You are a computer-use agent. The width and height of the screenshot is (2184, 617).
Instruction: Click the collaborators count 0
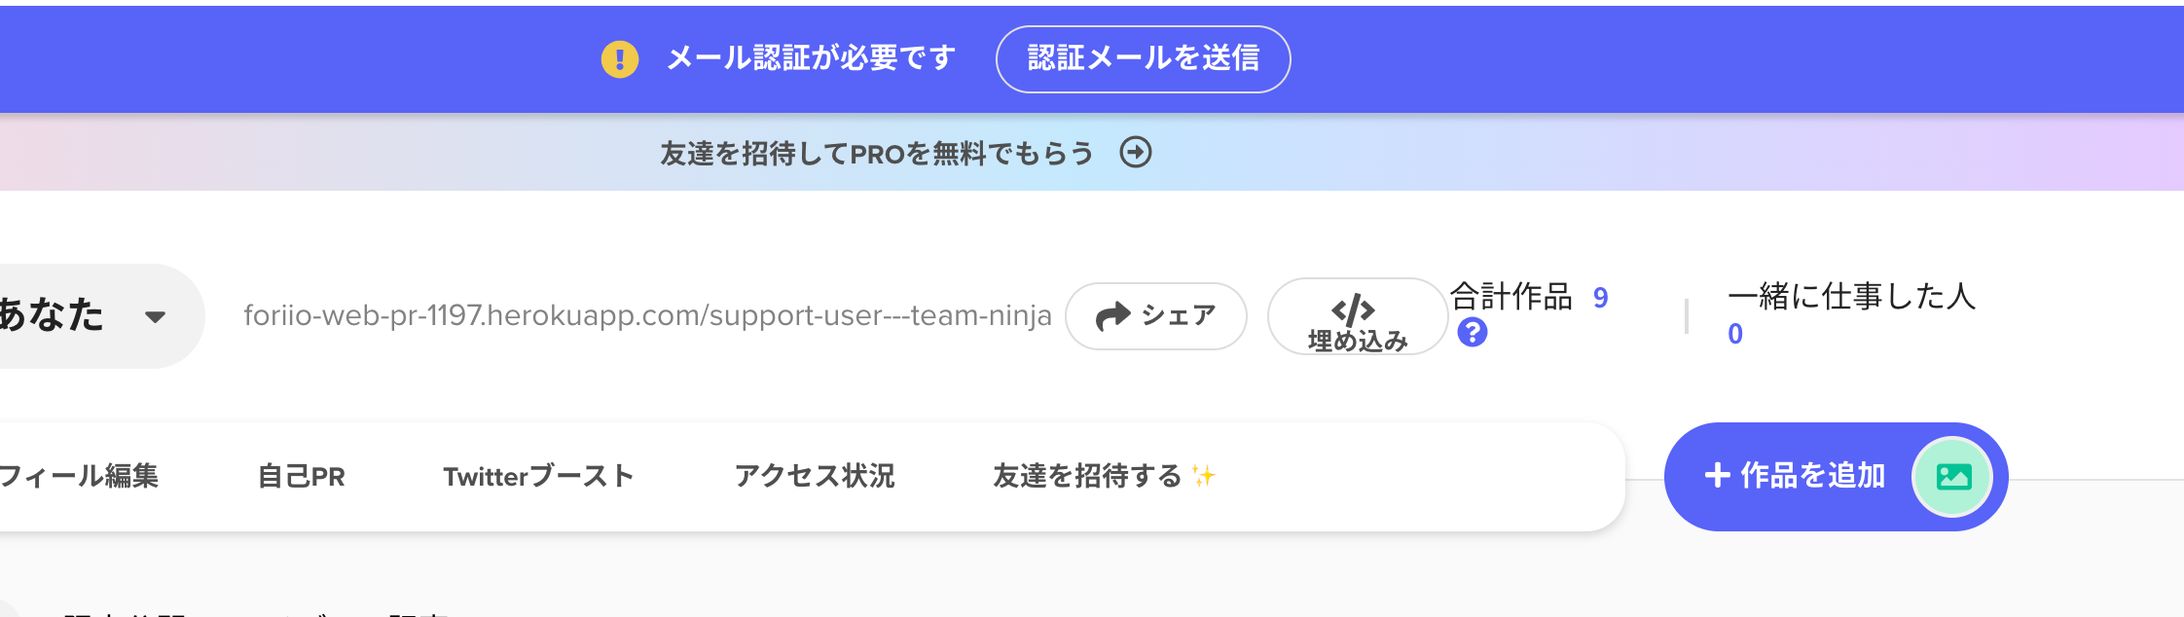click(1735, 334)
